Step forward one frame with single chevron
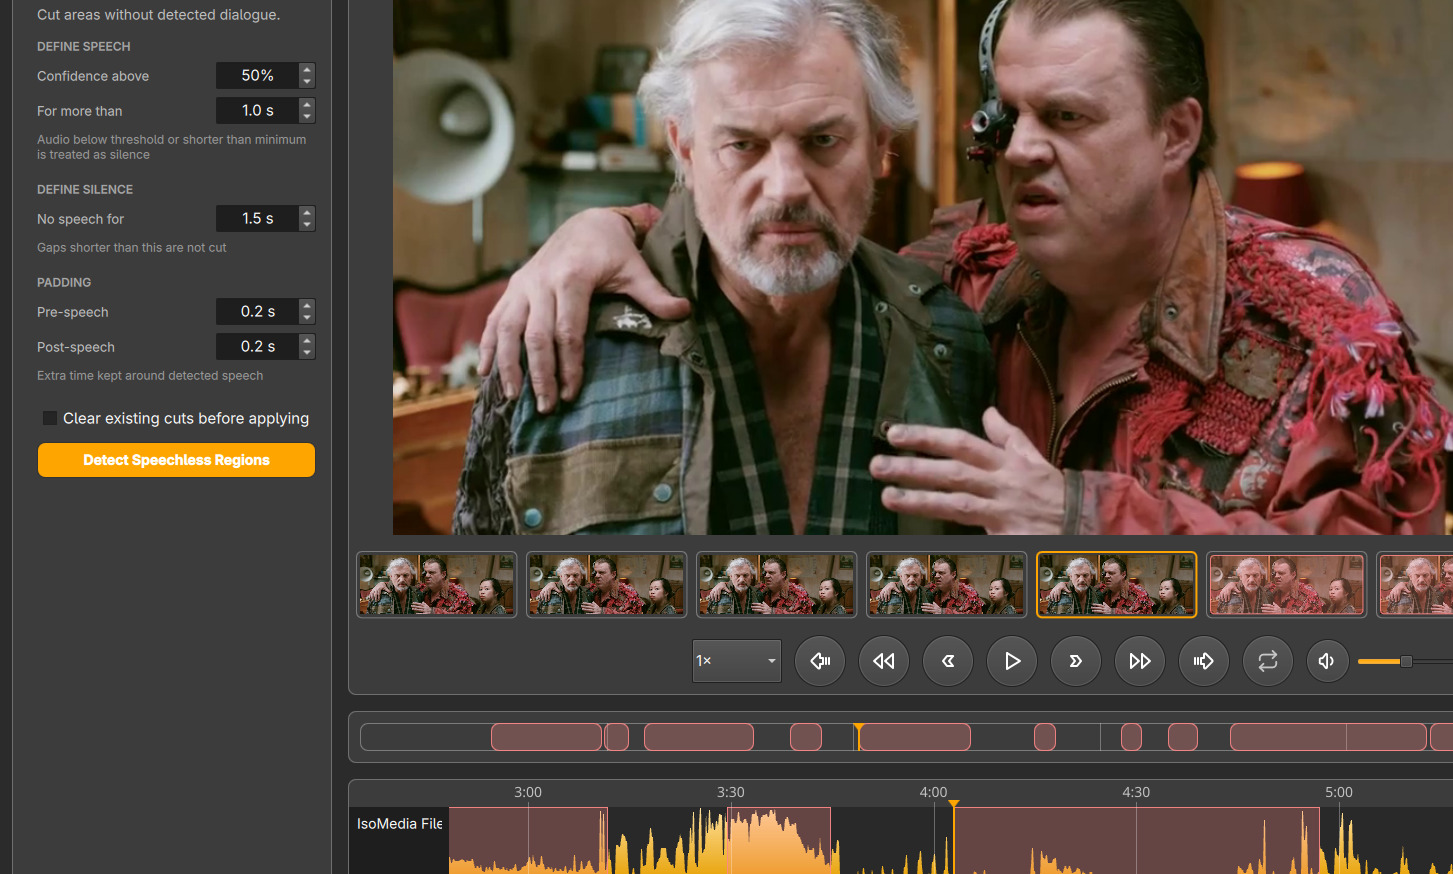The width and height of the screenshot is (1453, 874). point(1075,661)
